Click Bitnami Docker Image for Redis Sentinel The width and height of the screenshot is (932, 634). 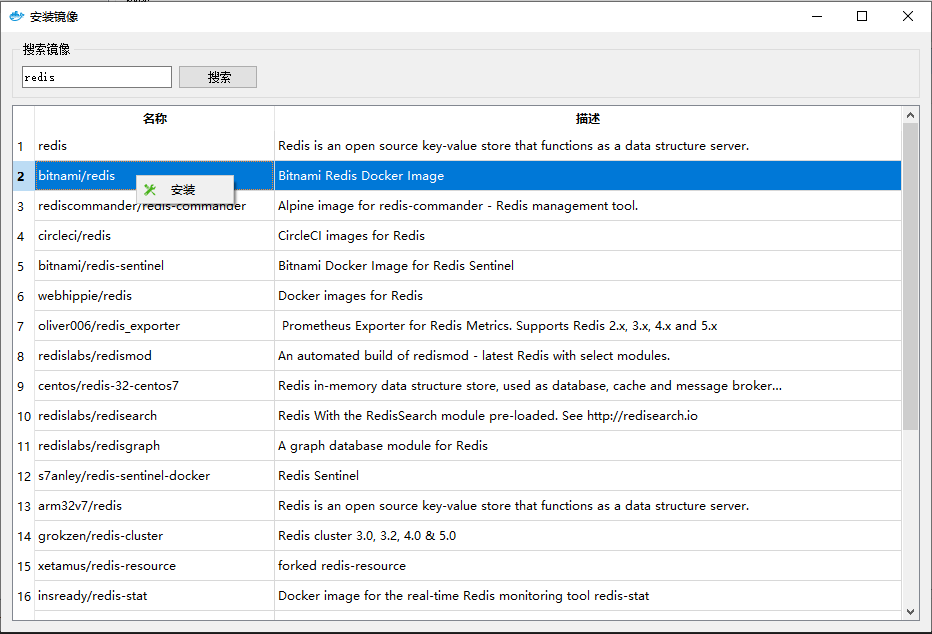coord(588,266)
